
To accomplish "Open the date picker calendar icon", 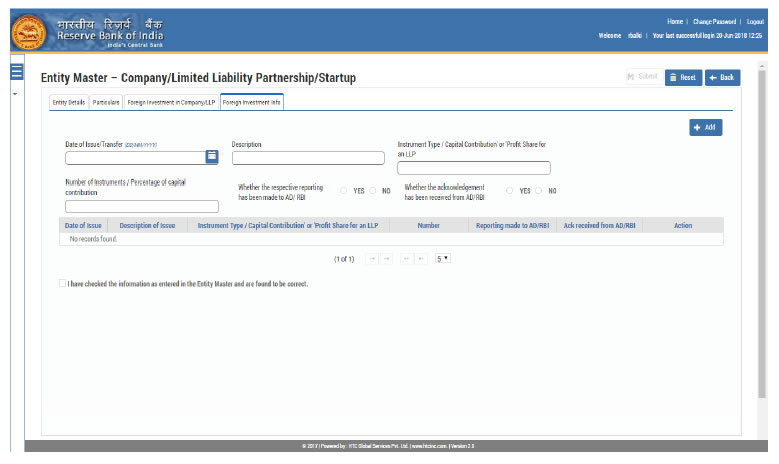I will (x=212, y=157).
